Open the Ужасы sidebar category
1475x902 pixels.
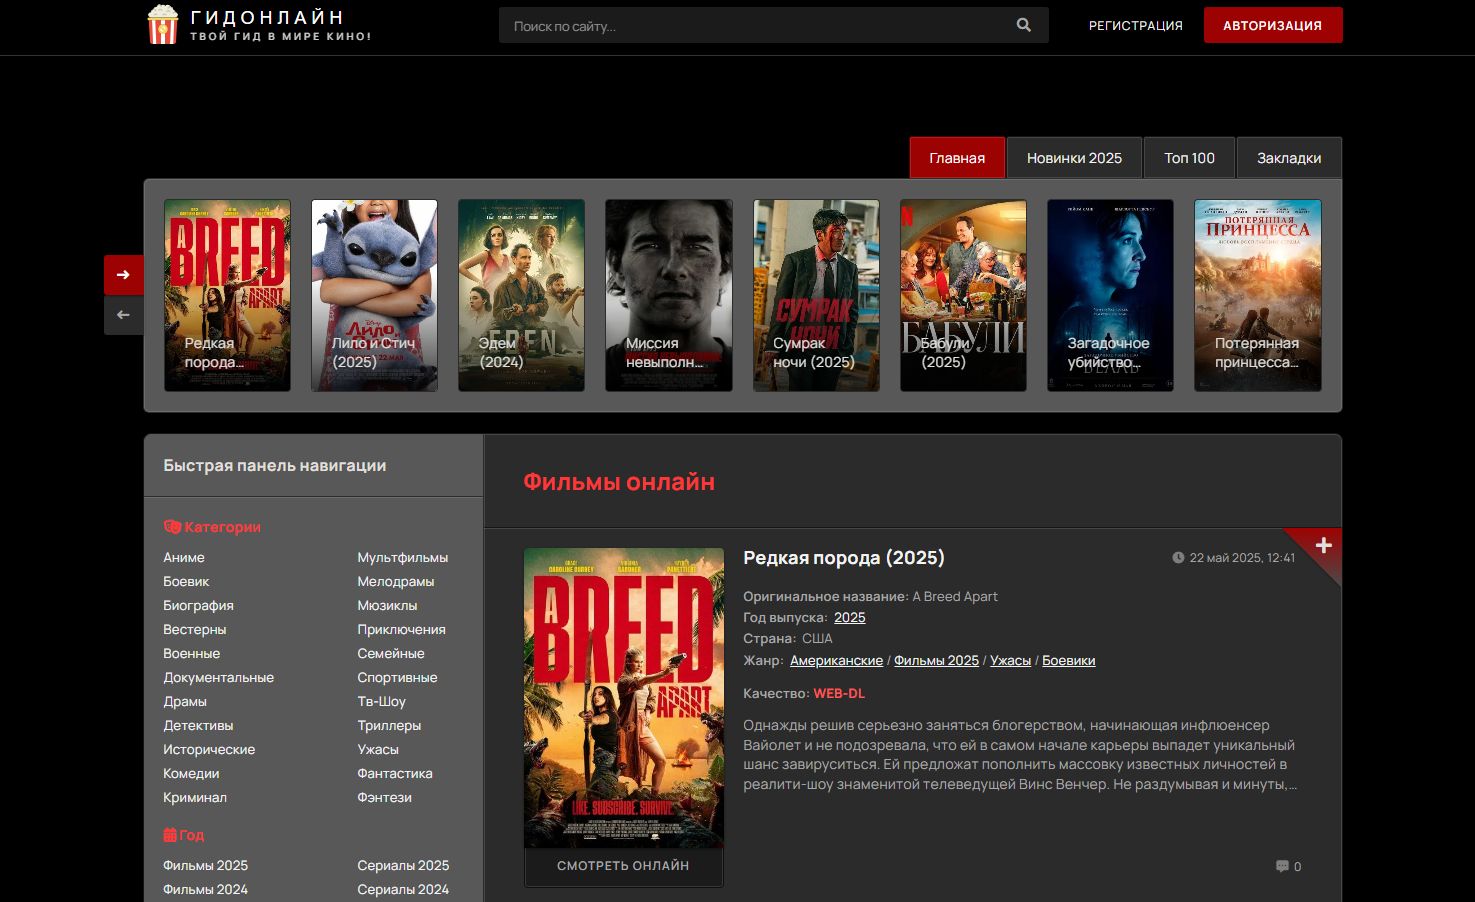click(x=378, y=750)
